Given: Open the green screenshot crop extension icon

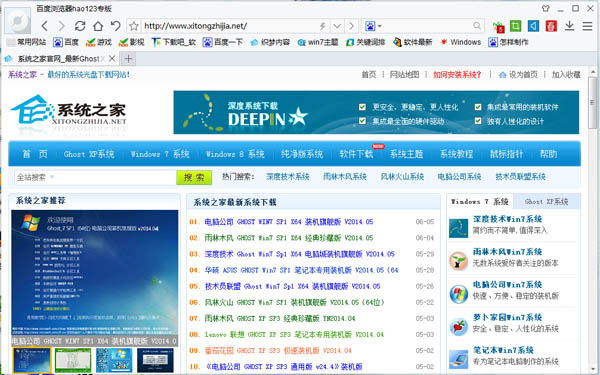Looking at the screenshot, I should coord(515,26).
